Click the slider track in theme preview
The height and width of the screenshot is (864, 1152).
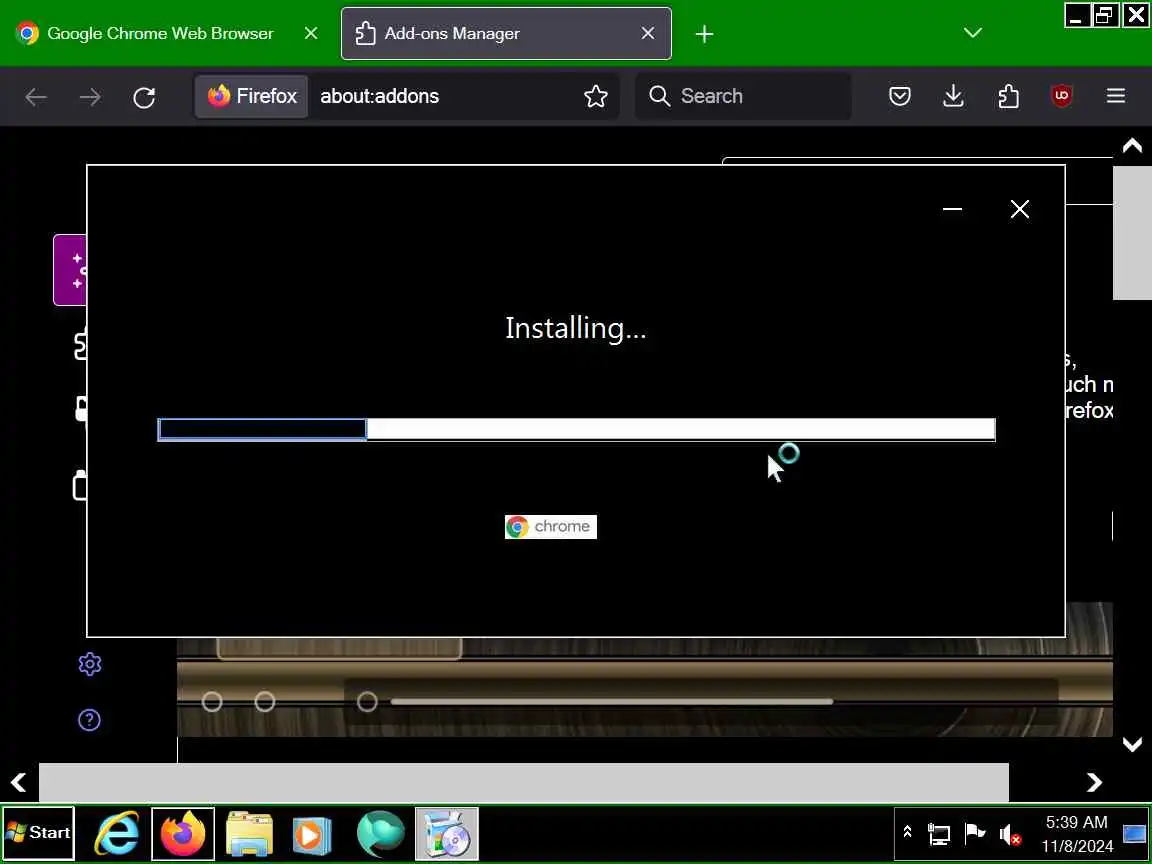611,702
